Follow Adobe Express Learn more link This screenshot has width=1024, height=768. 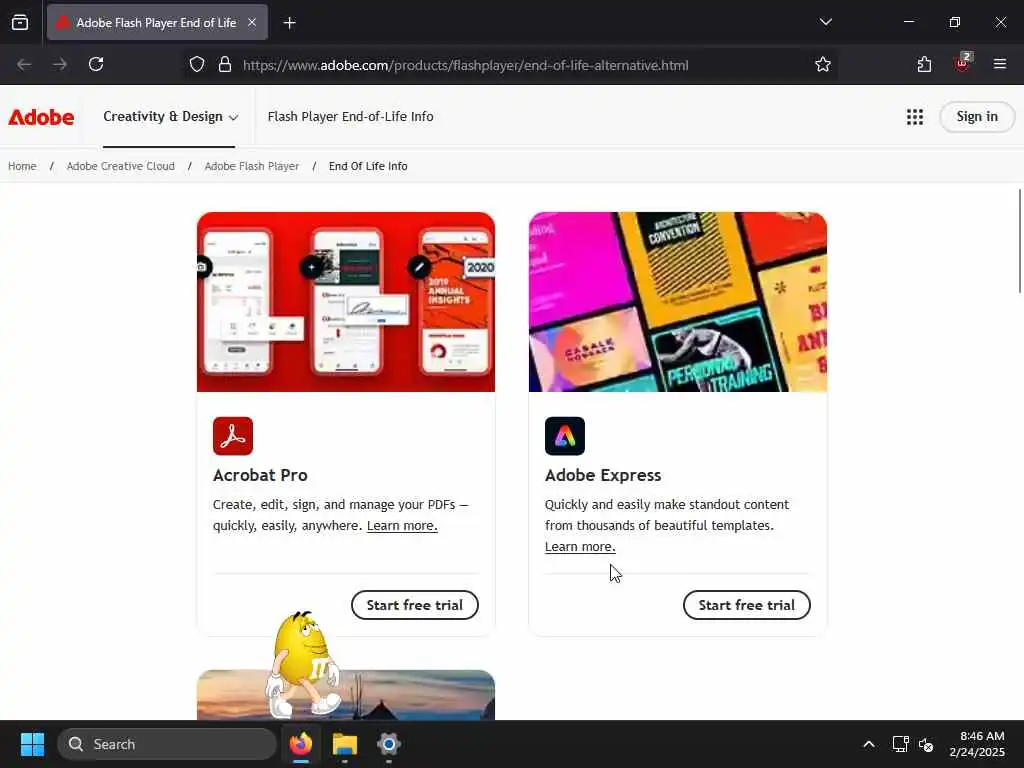(x=580, y=547)
